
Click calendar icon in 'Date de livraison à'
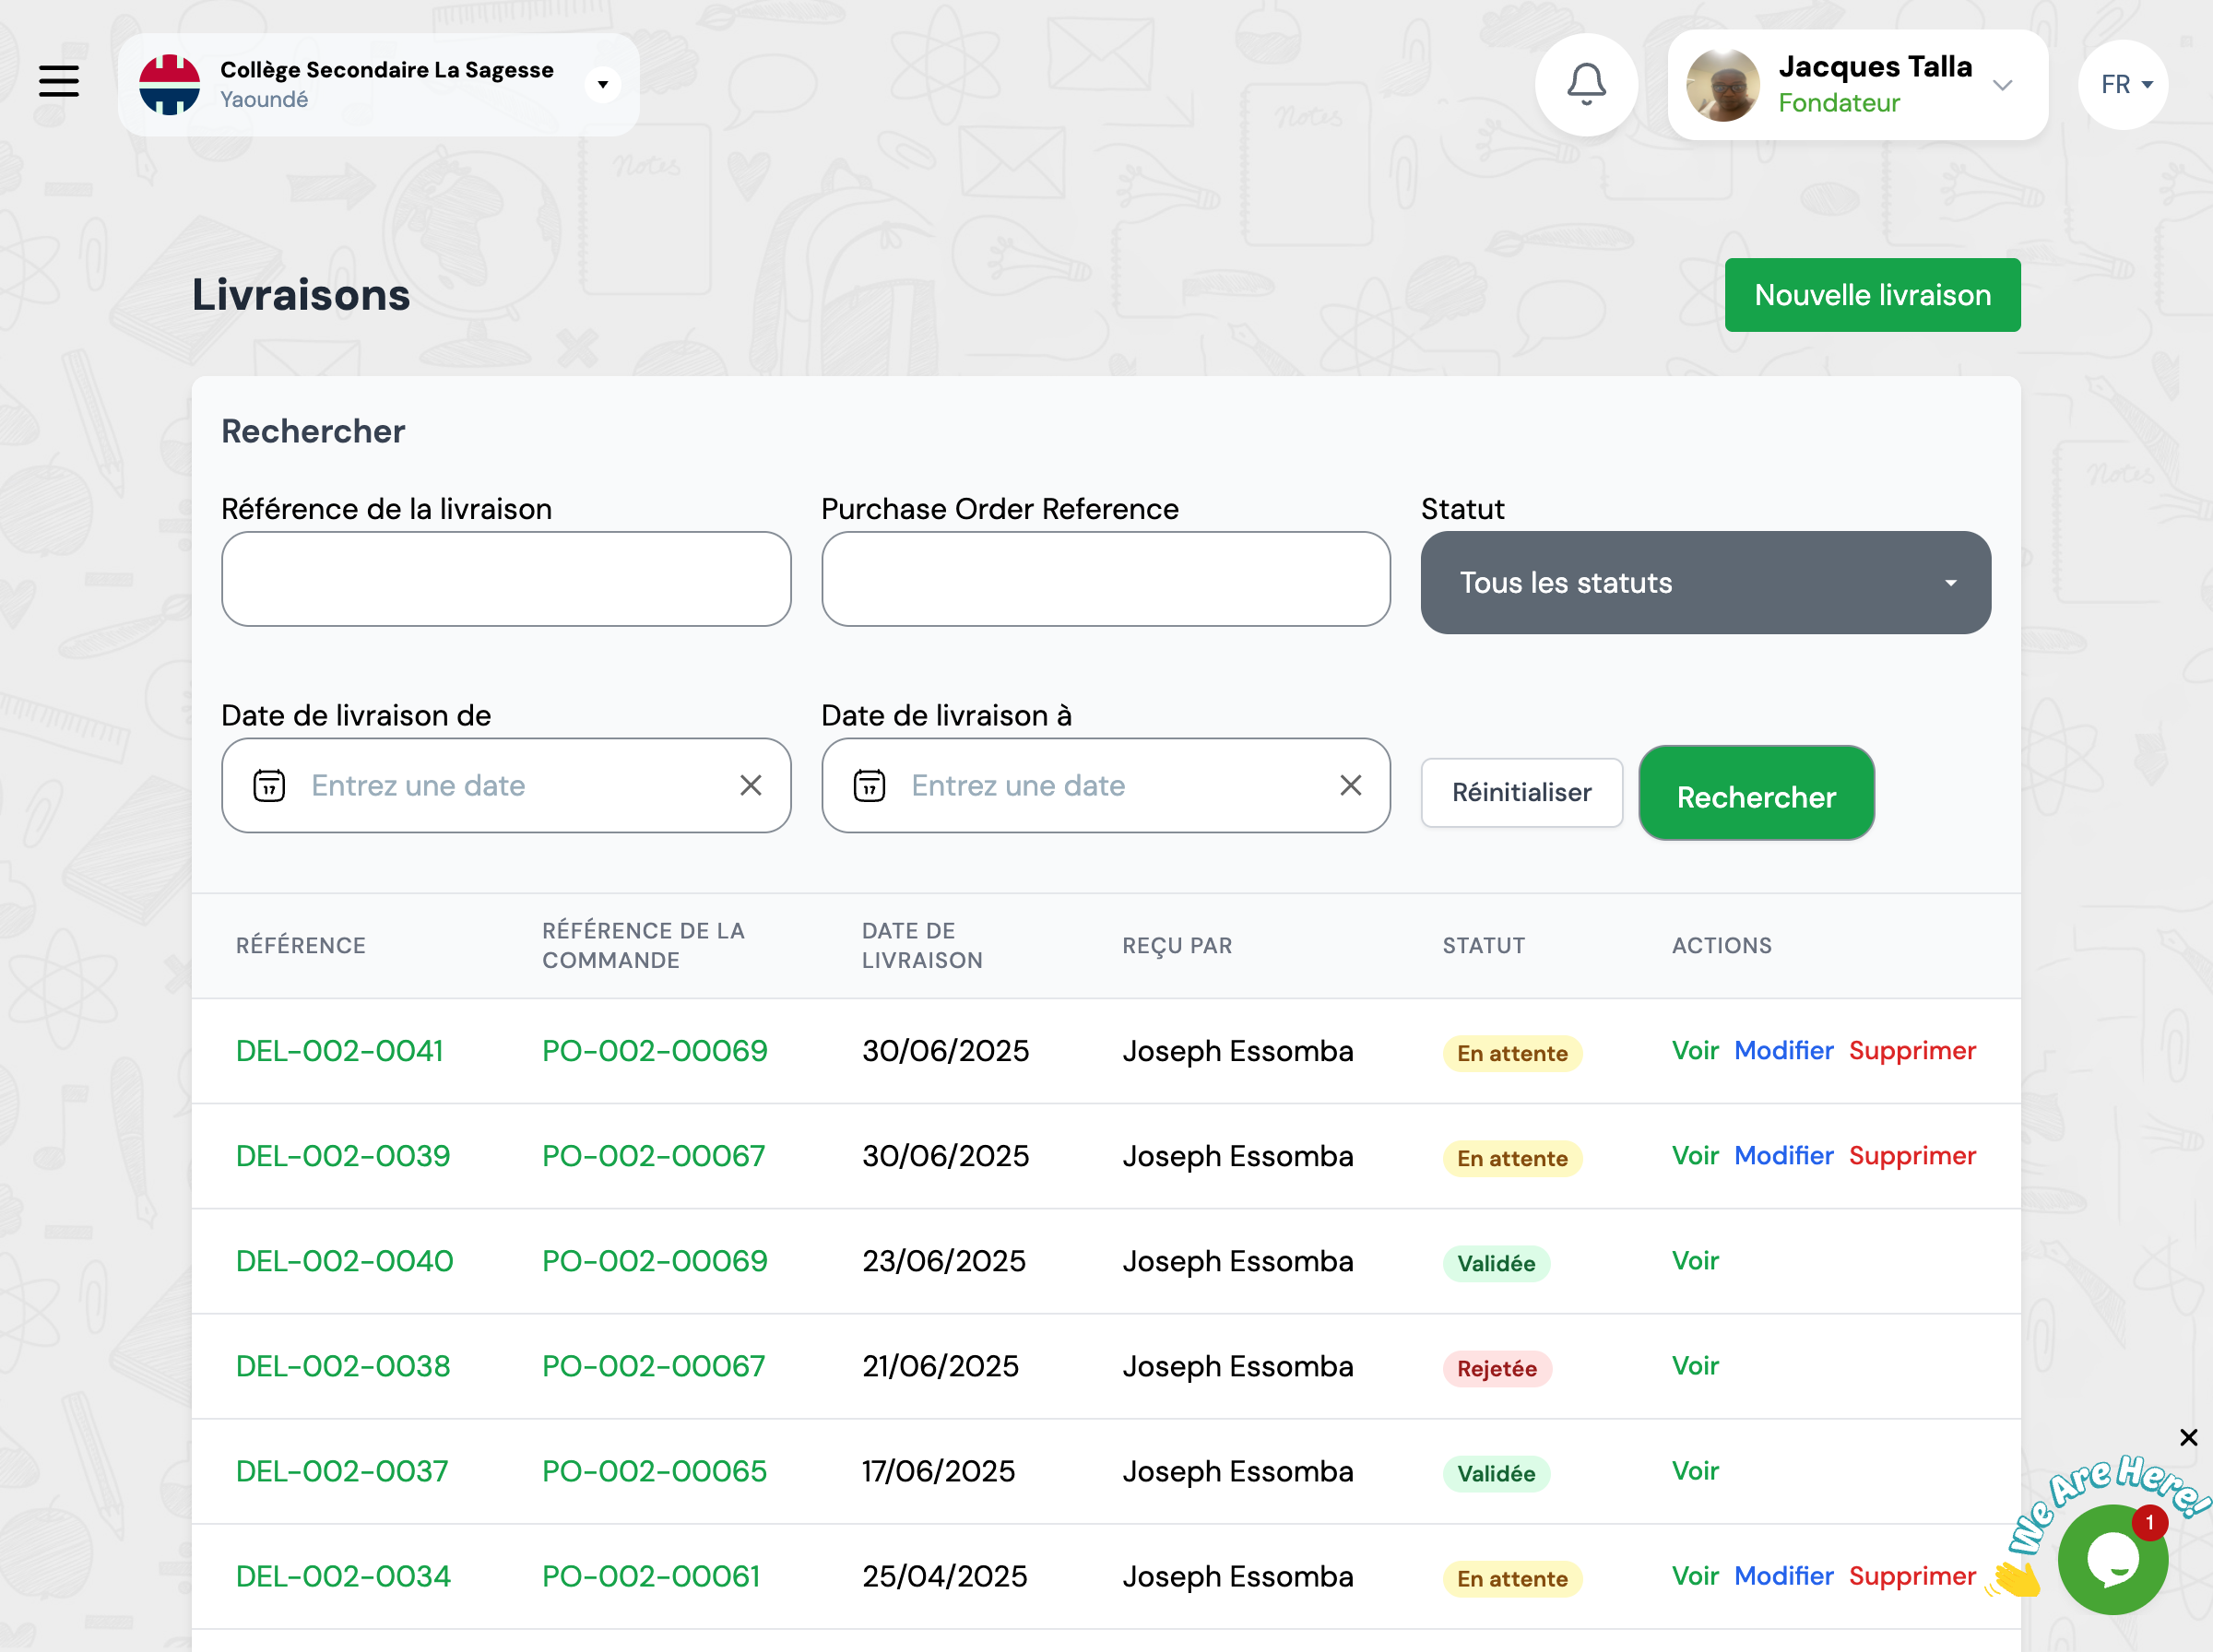click(869, 786)
